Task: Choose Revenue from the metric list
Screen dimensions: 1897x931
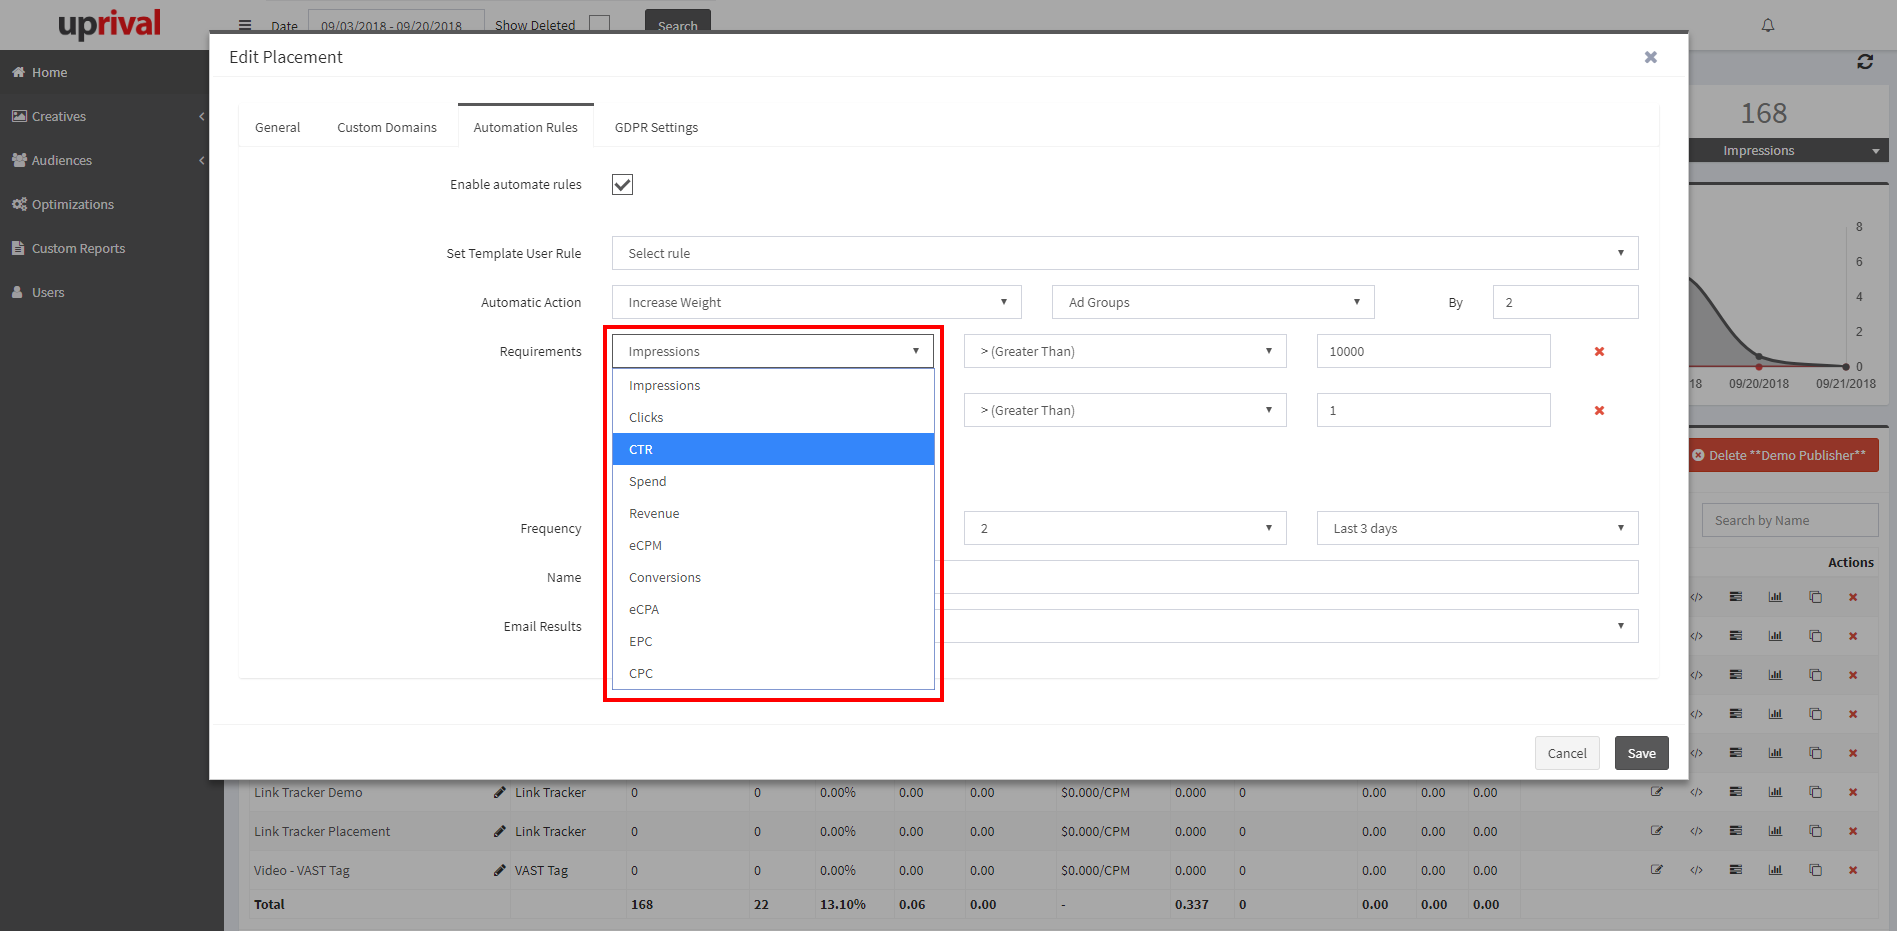Action: click(773, 513)
